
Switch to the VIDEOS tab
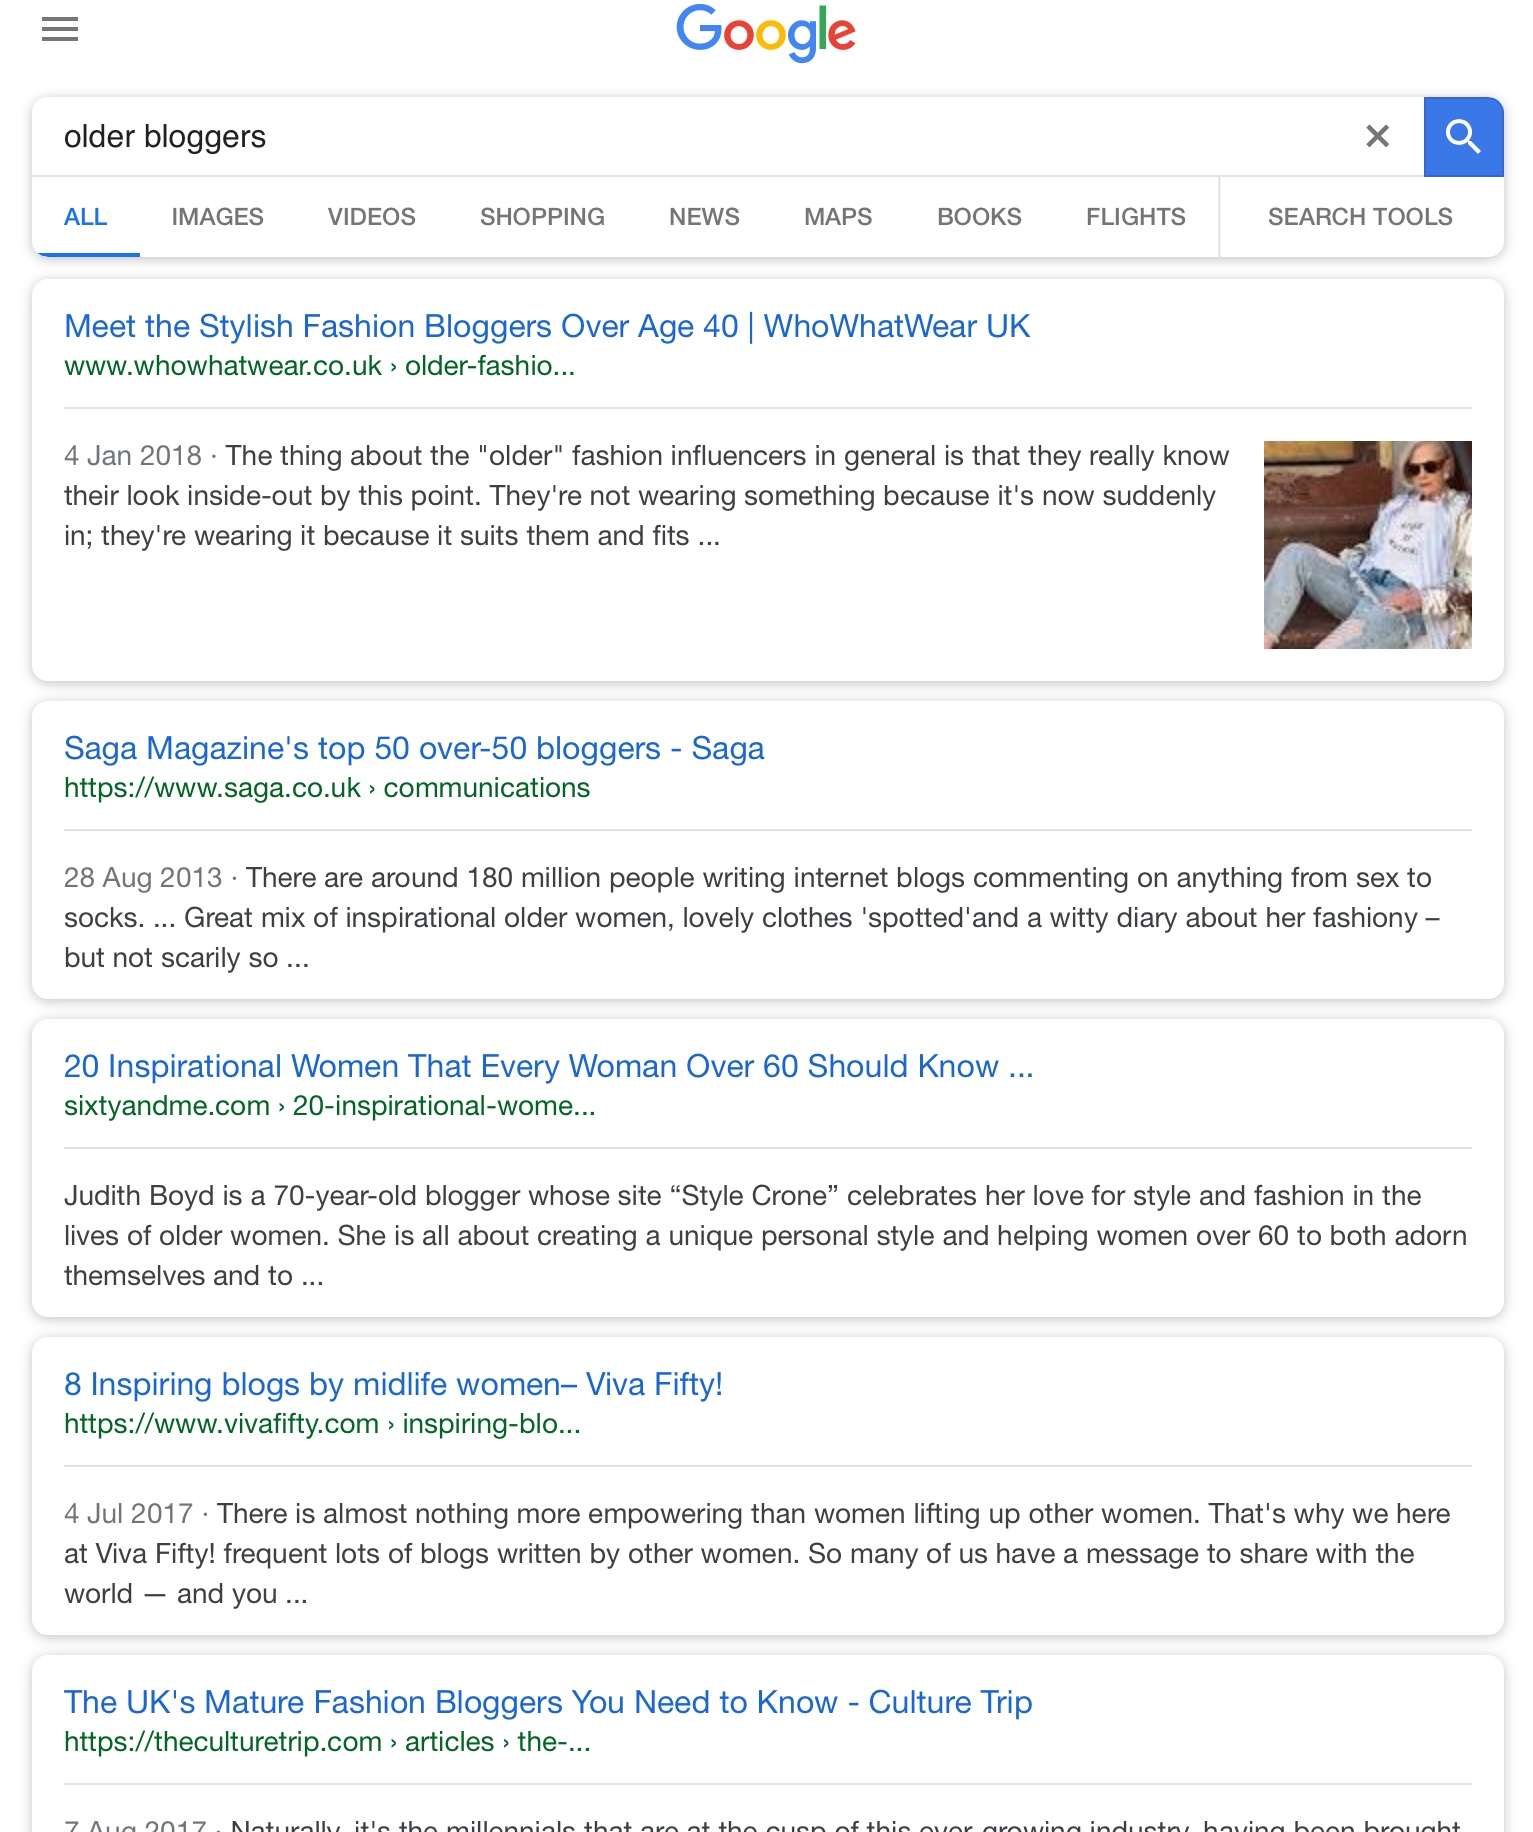click(372, 217)
